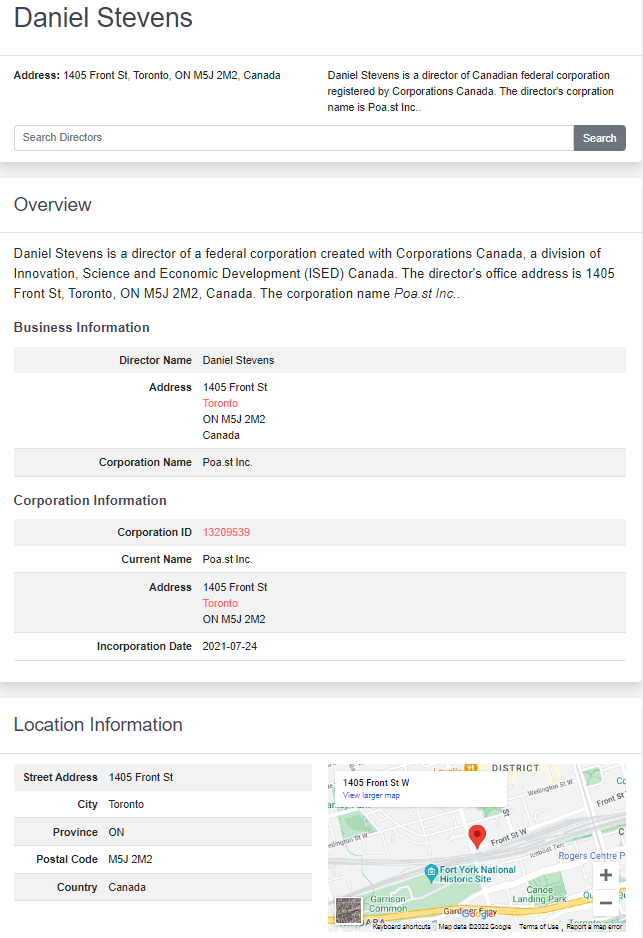Click City value Toronto in location table
The width and height of the screenshot is (643, 938).
[126, 804]
